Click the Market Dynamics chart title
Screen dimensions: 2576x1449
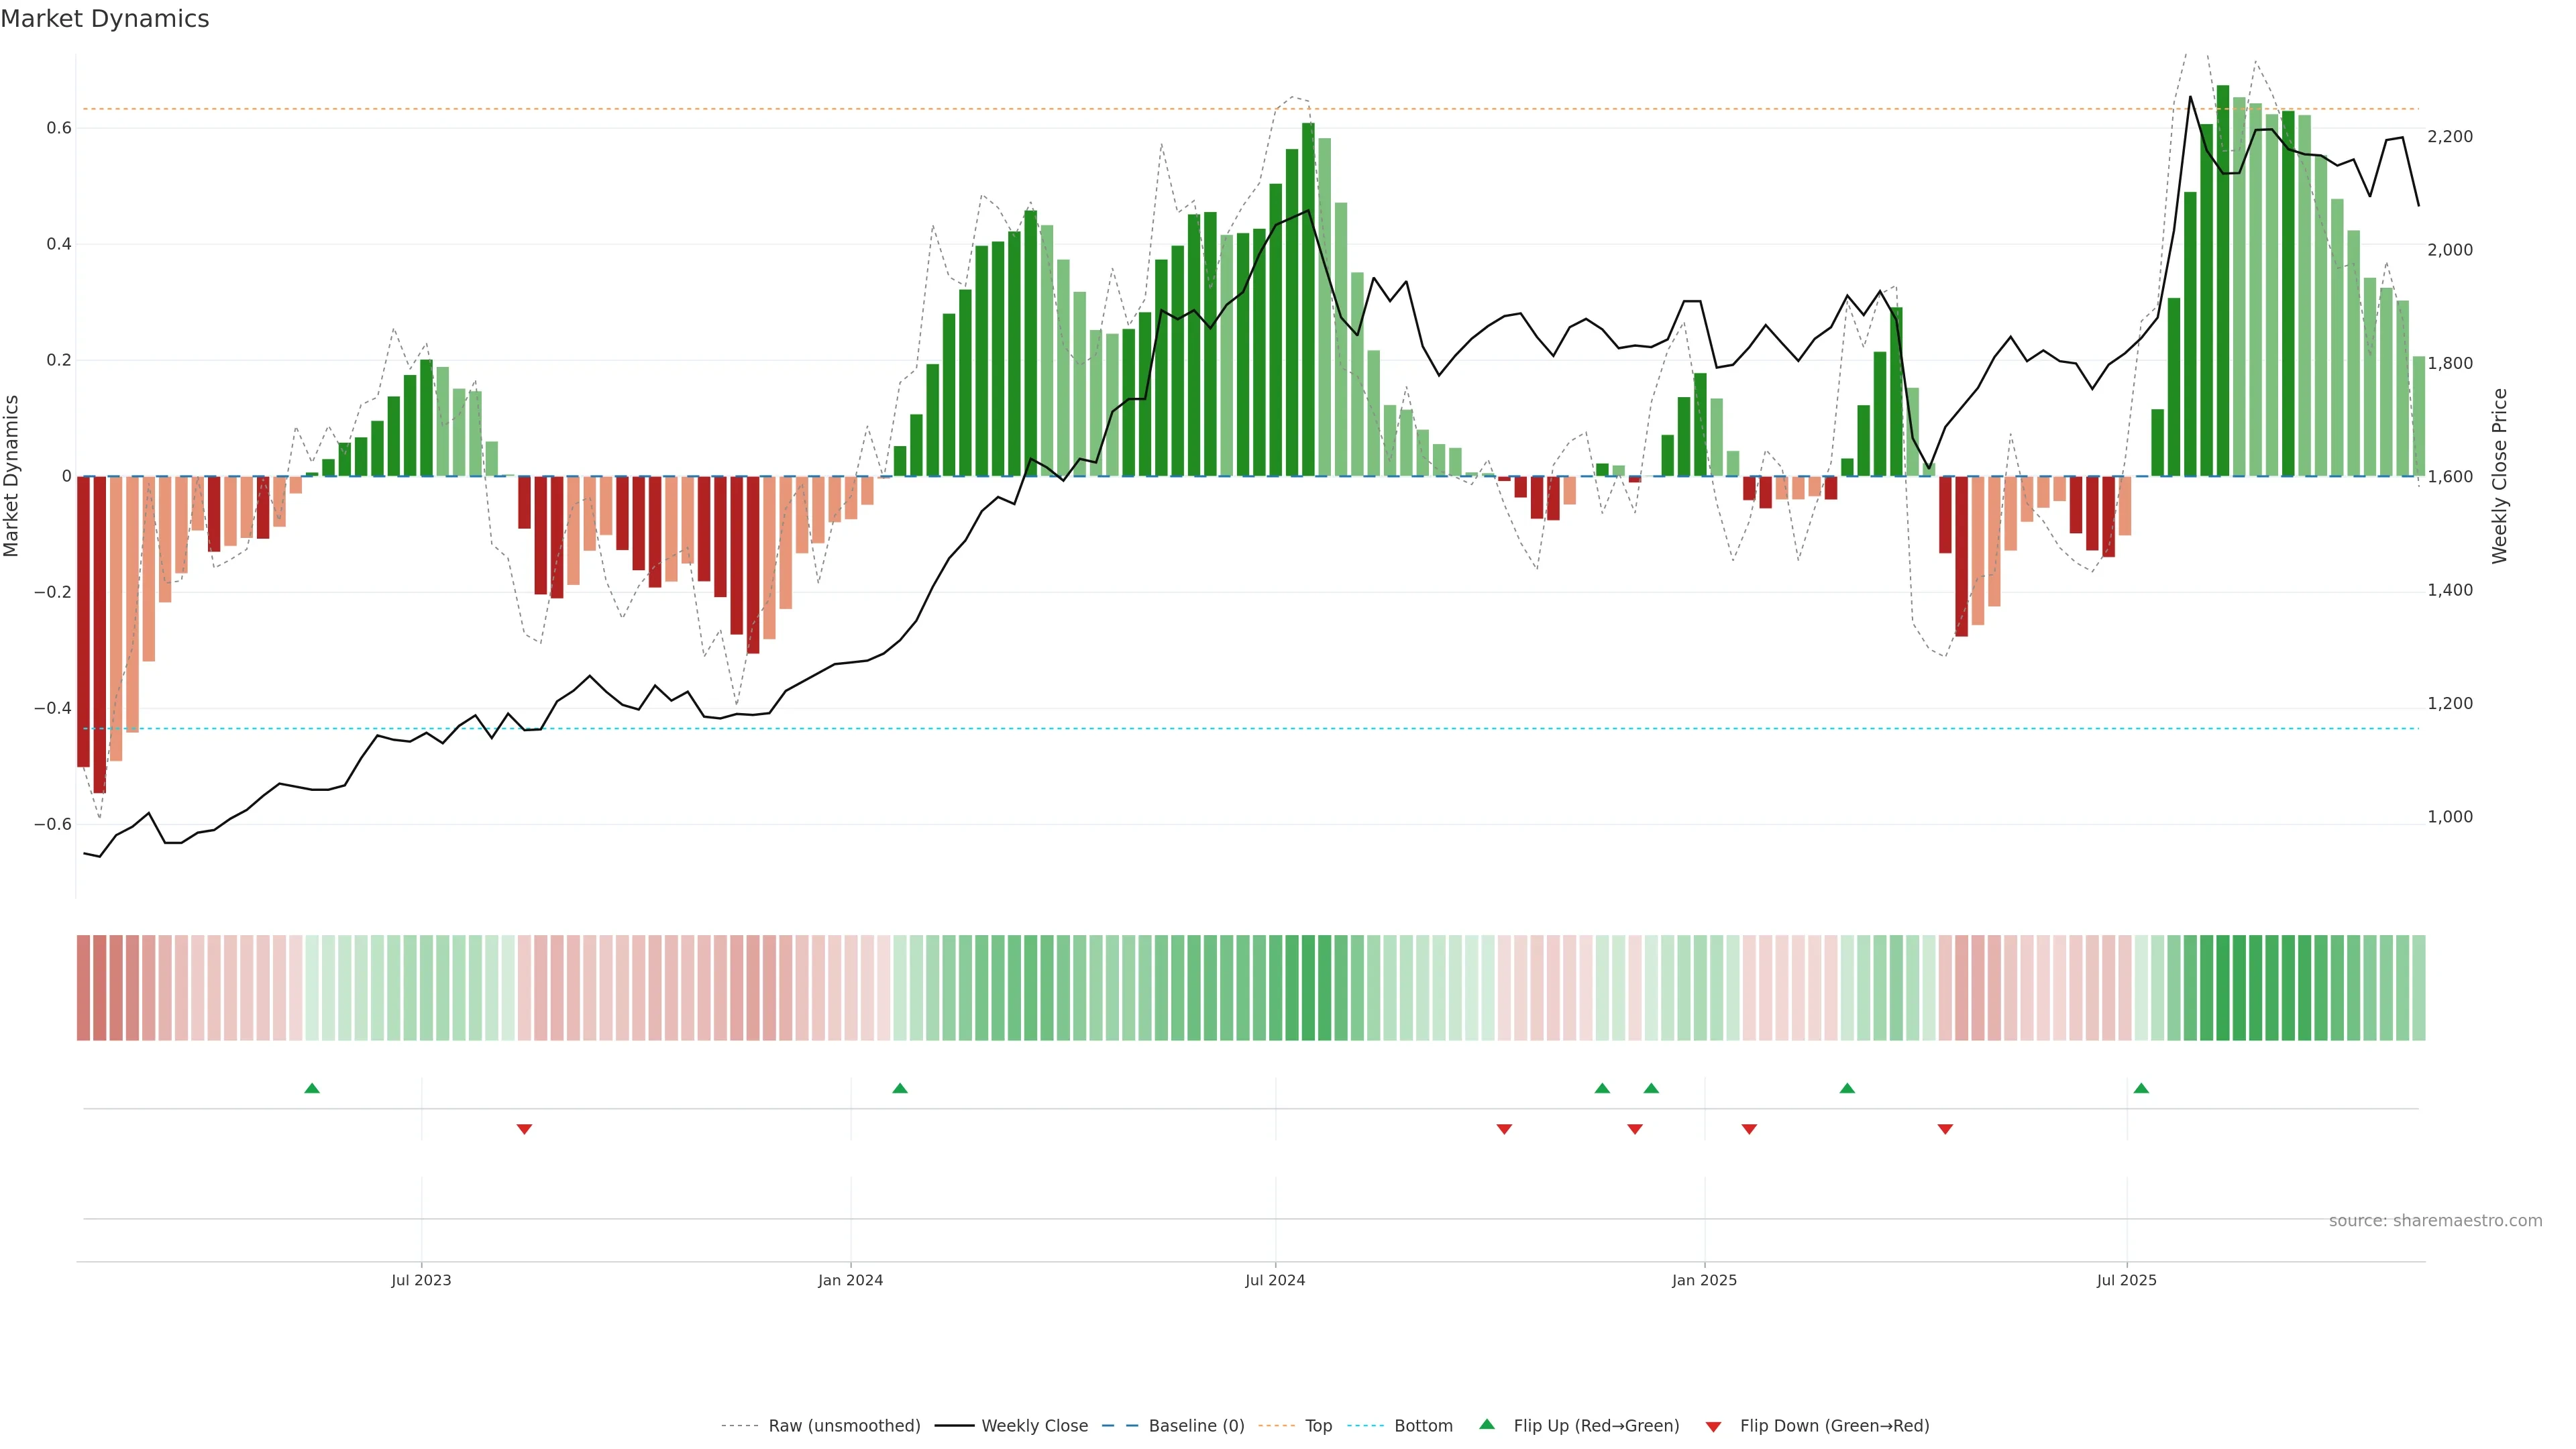click(x=105, y=19)
